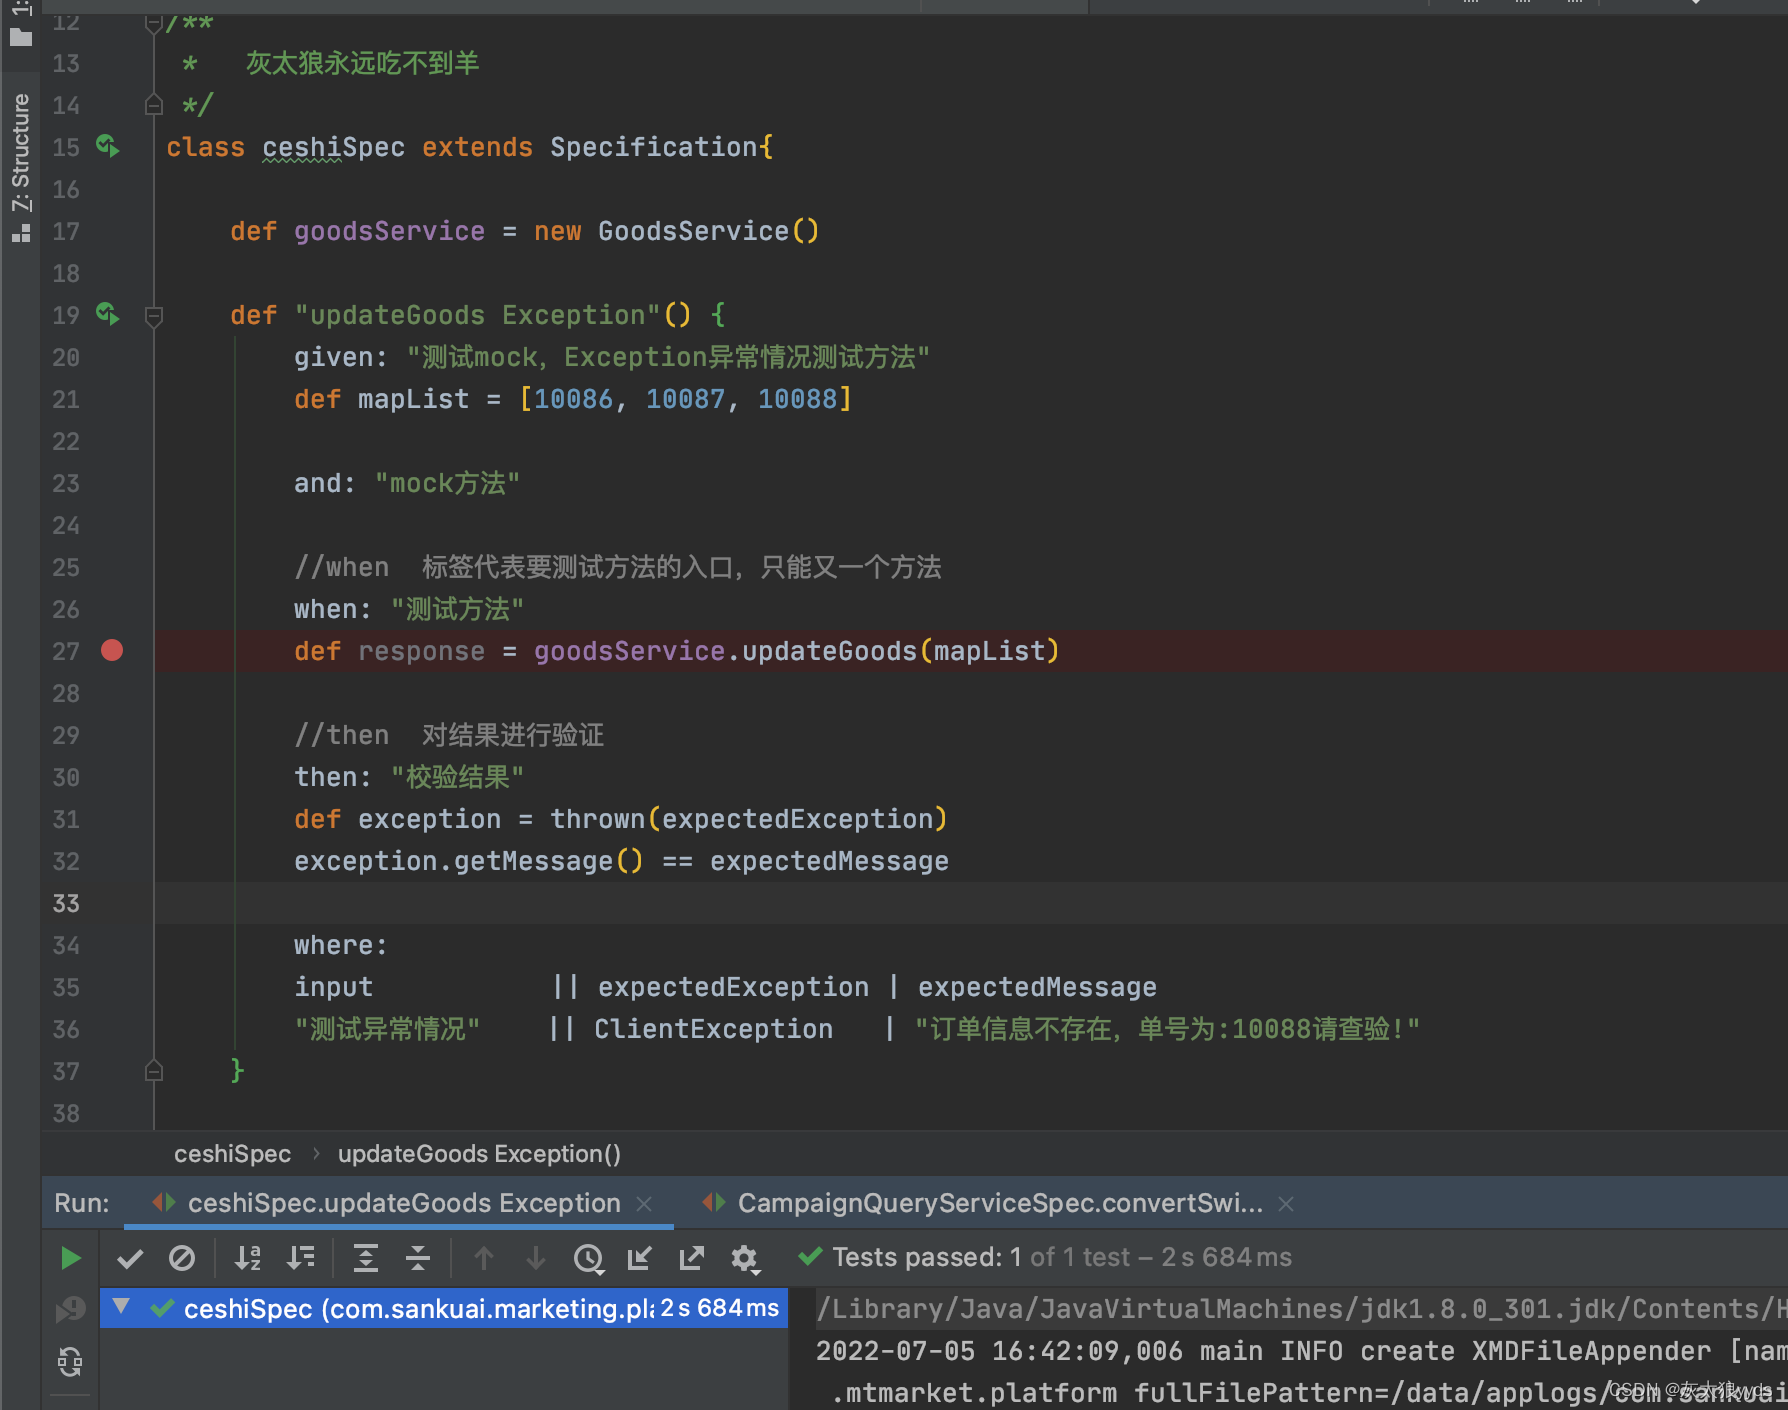Viewport: 1788px width, 1410px height.
Task: Click the Tests passed status text
Action: (x=1062, y=1257)
